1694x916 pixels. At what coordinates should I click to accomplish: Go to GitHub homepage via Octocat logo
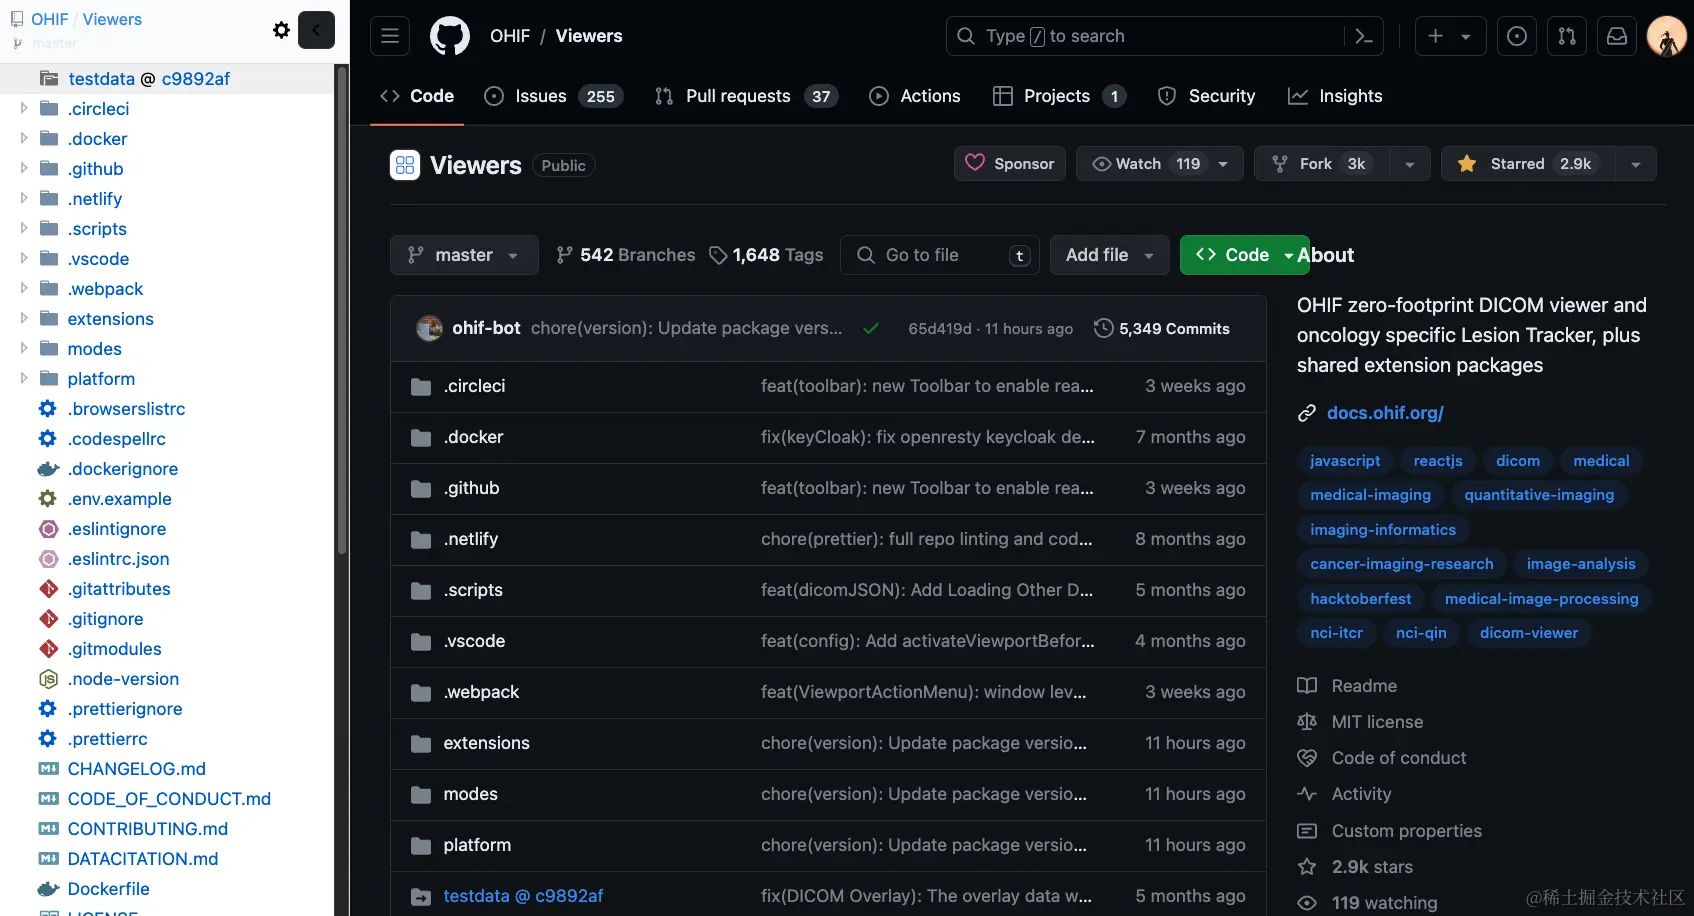449,36
